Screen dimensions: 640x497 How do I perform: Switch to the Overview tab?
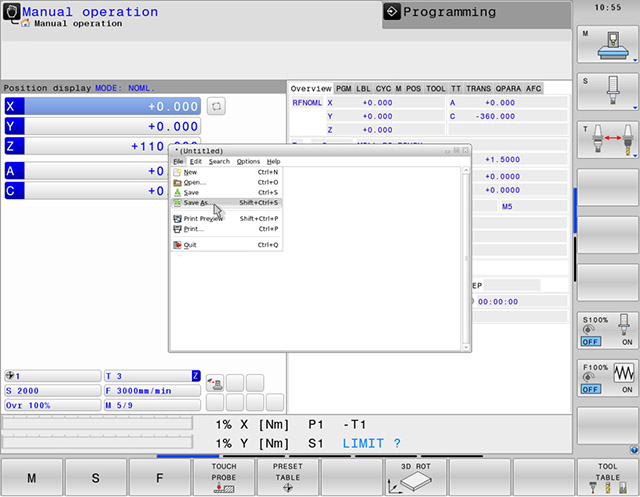pyautogui.click(x=311, y=89)
